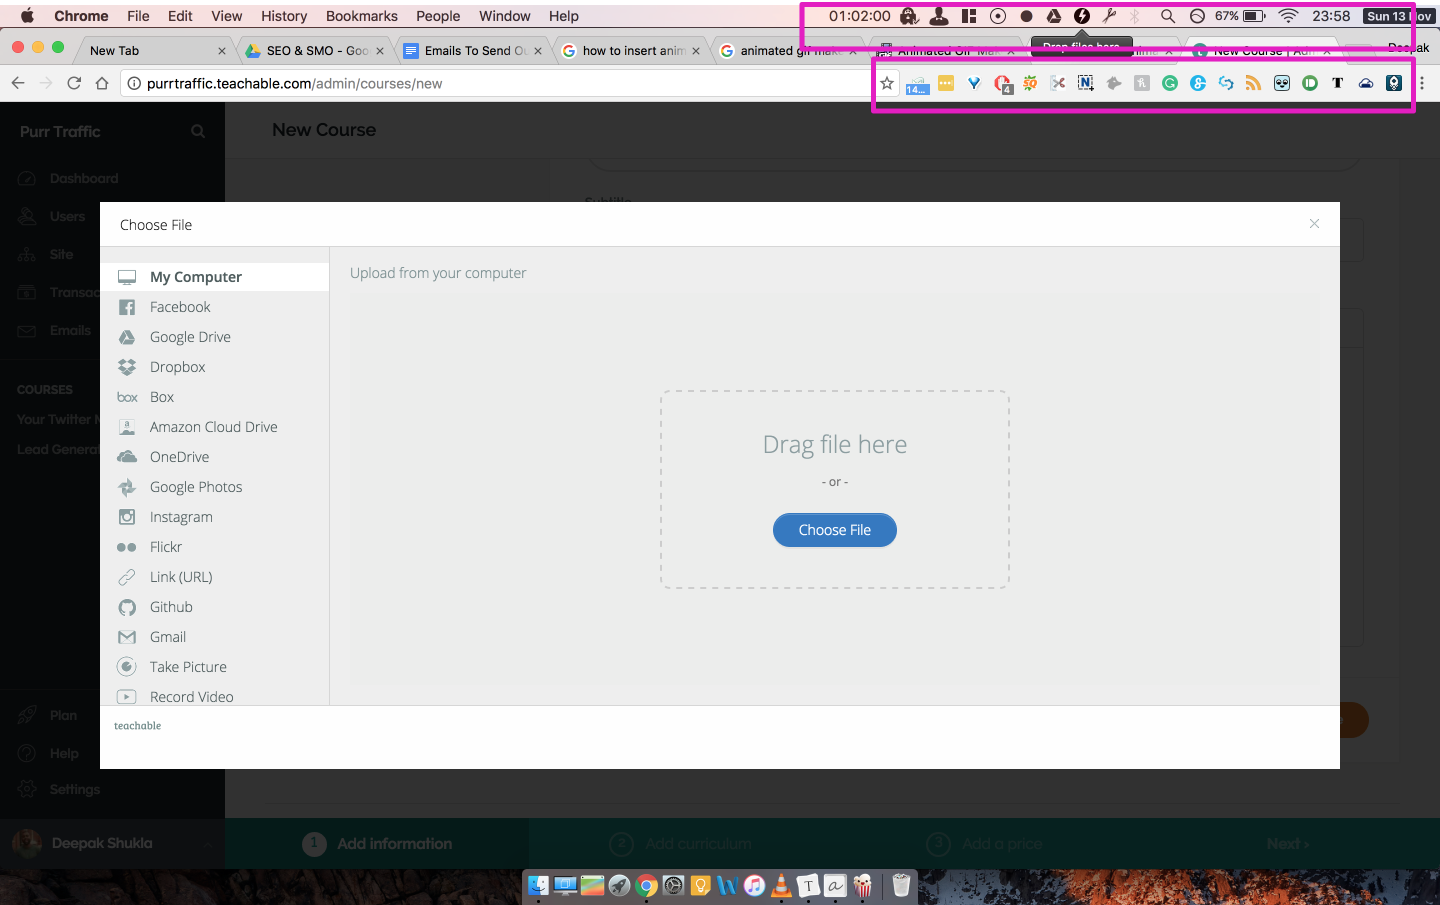This screenshot has width=1440, height=905.
Task: Open the Apple menu
Action: tap(27, 16)
